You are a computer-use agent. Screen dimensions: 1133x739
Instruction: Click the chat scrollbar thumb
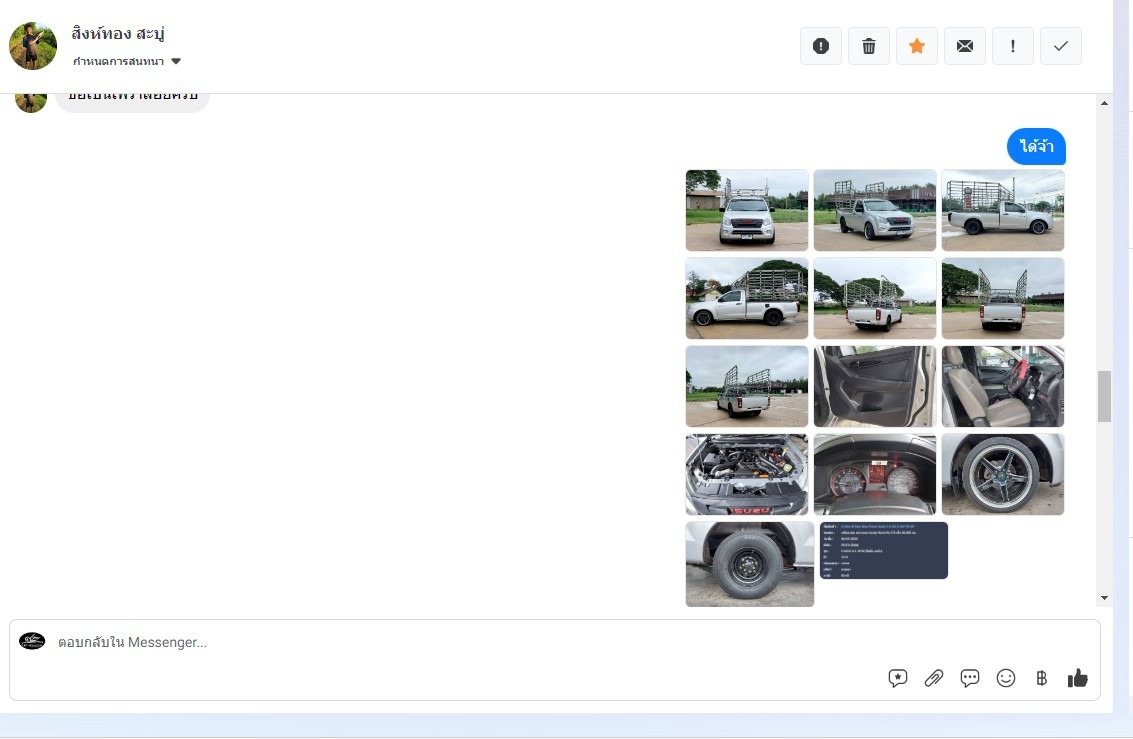pos(1104,396)
